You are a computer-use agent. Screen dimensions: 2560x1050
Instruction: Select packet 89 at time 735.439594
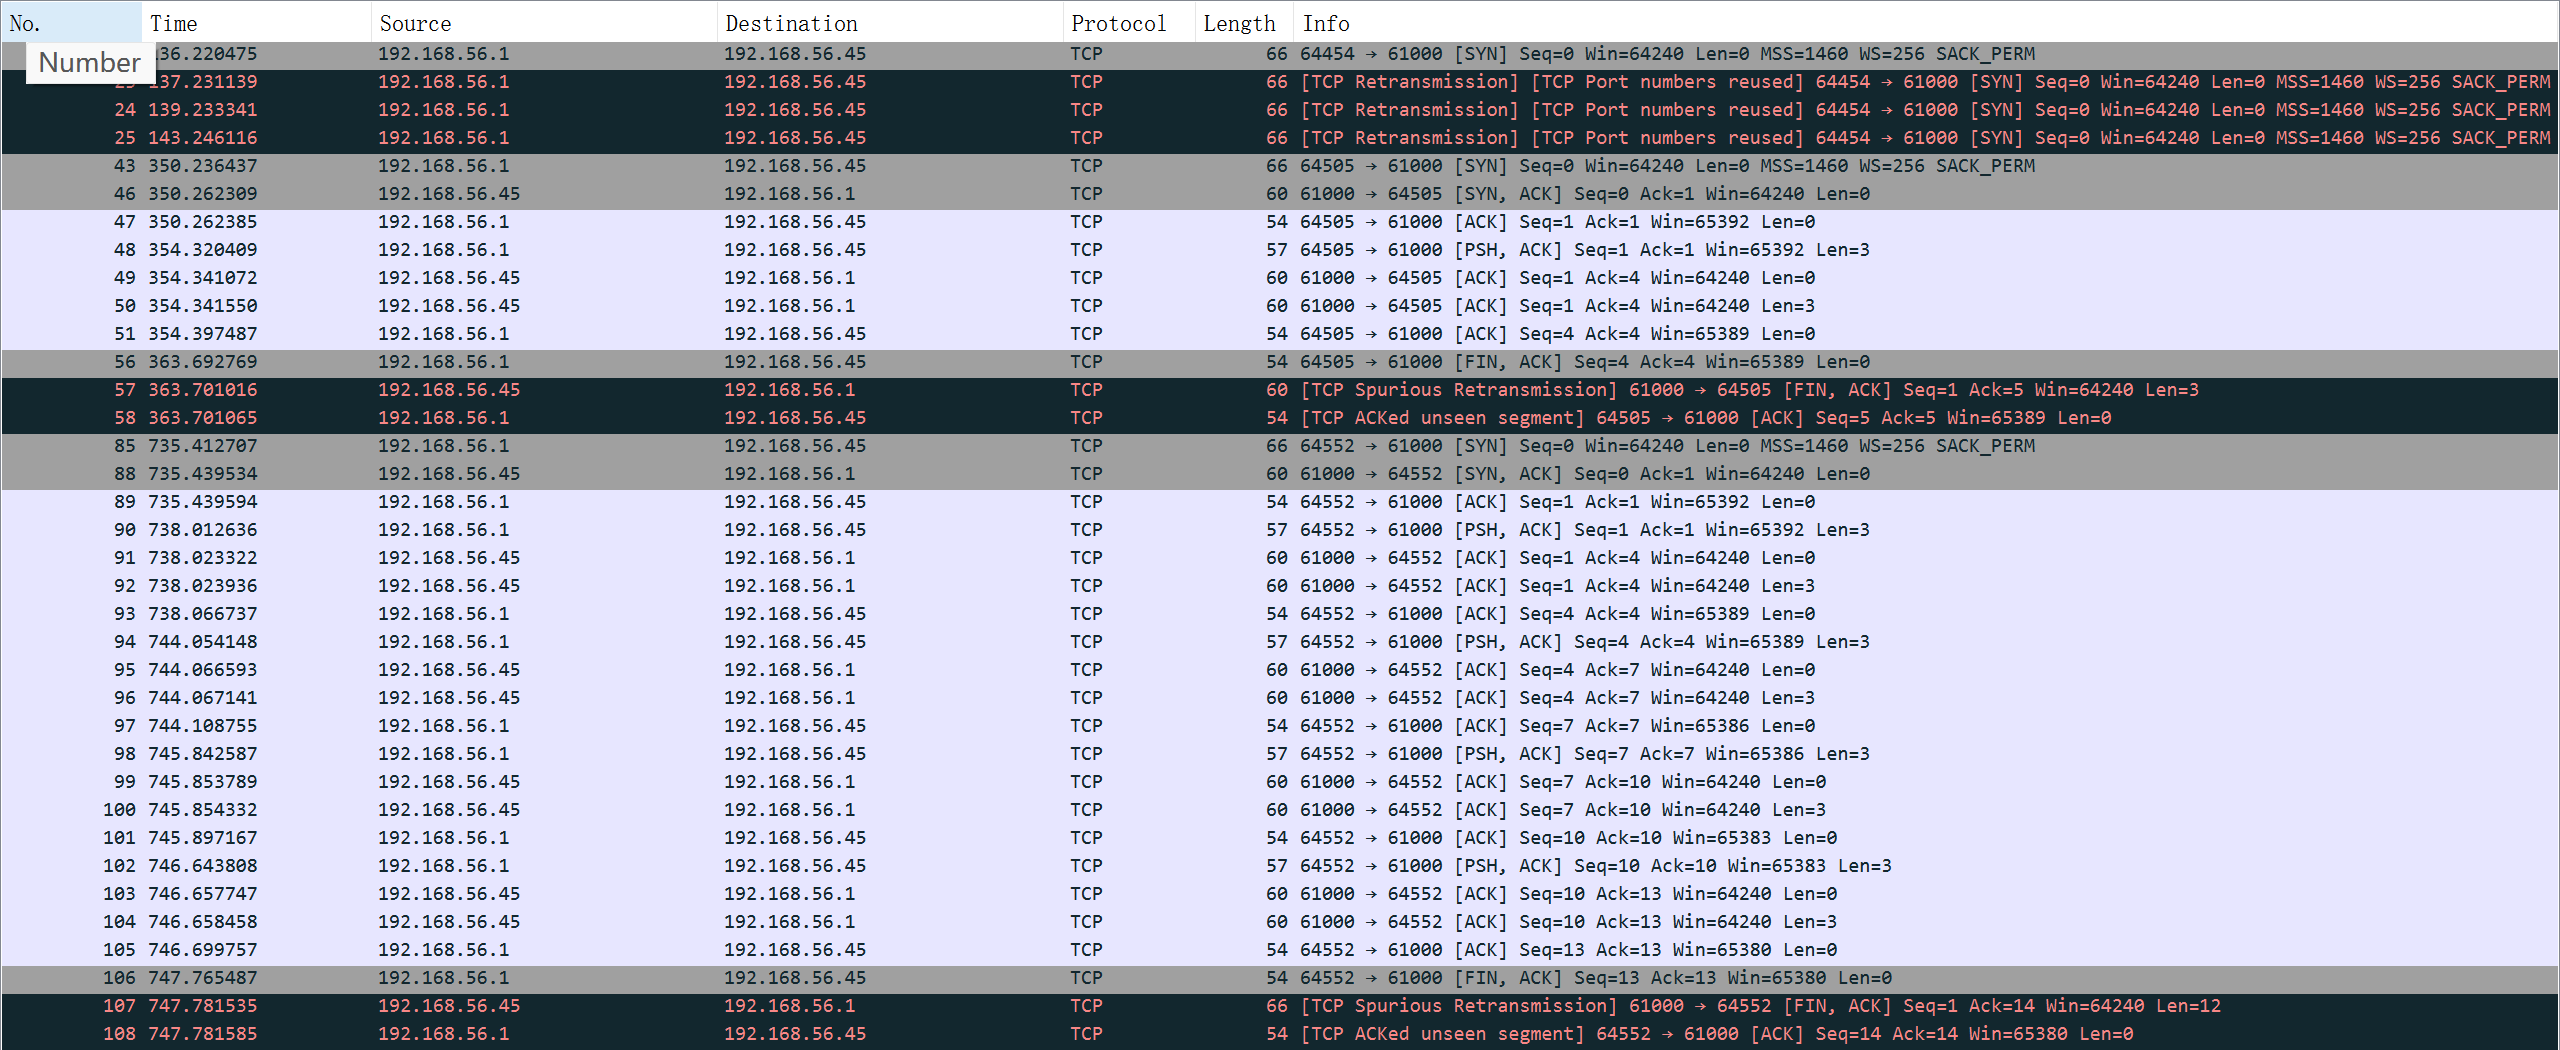[1280, 502]
